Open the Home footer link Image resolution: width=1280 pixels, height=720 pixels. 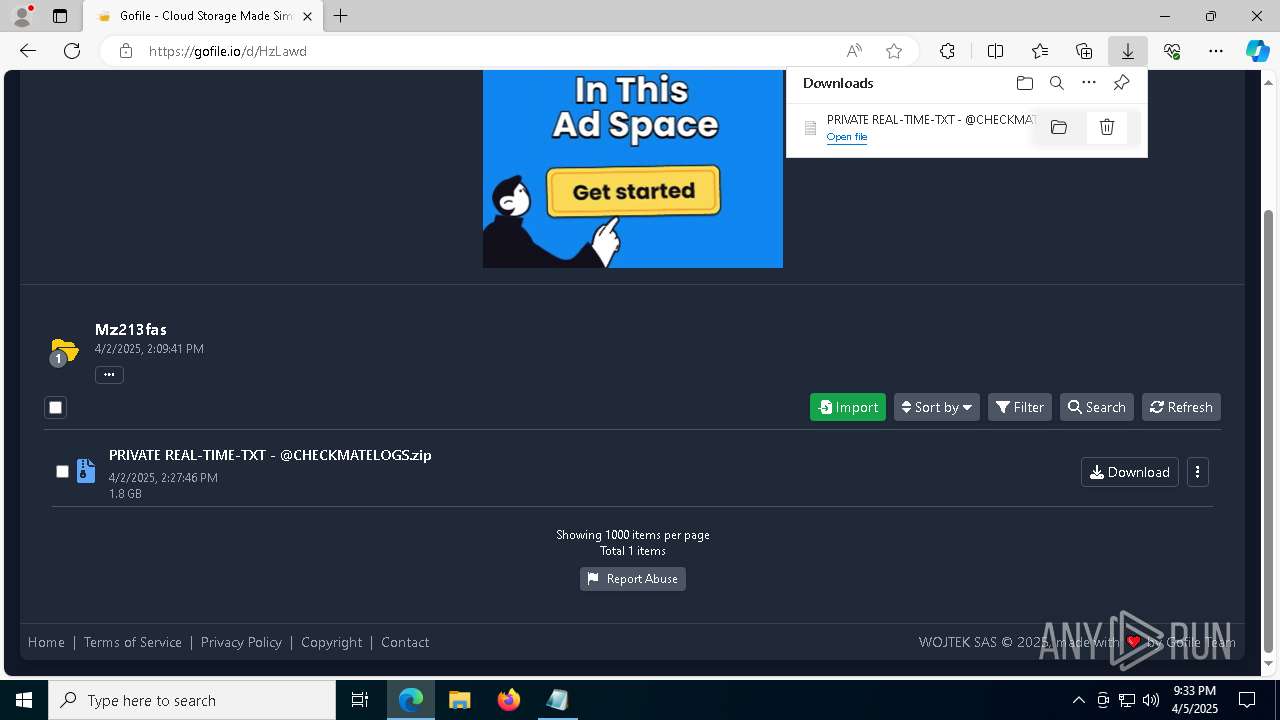pos(46,642)
